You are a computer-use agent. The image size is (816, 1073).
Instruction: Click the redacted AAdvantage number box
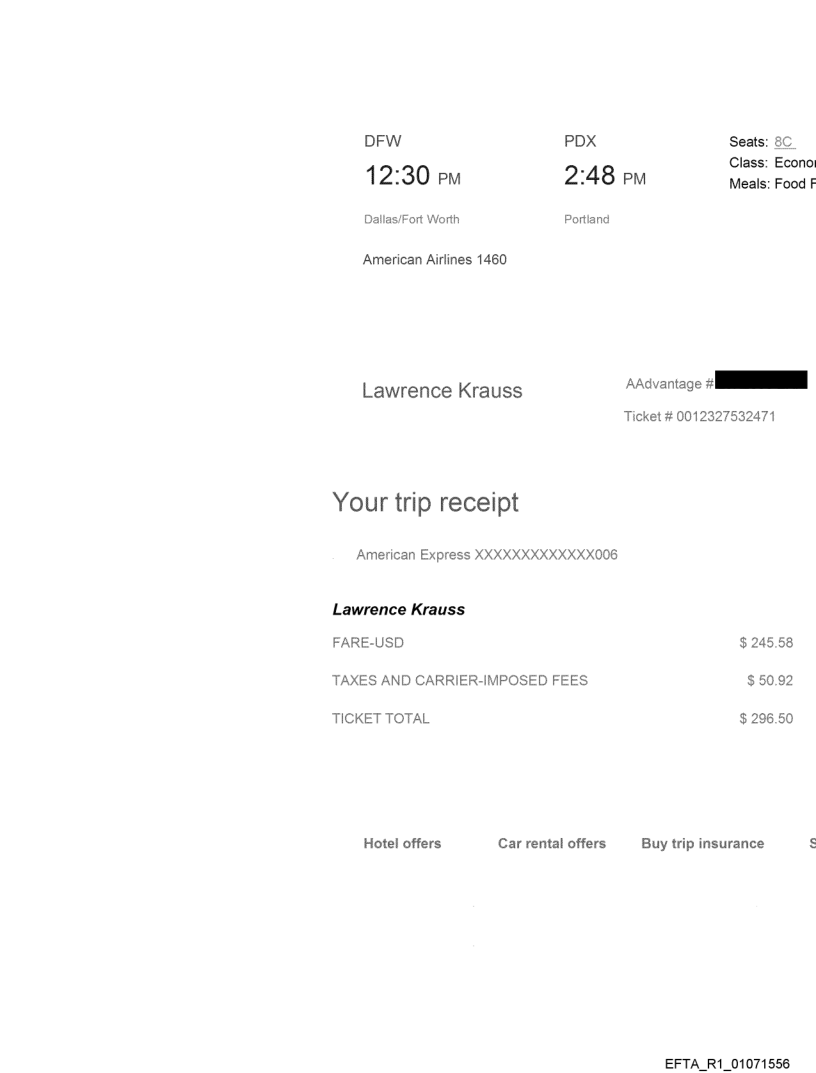pyautogui.click(x=761, y=380)
